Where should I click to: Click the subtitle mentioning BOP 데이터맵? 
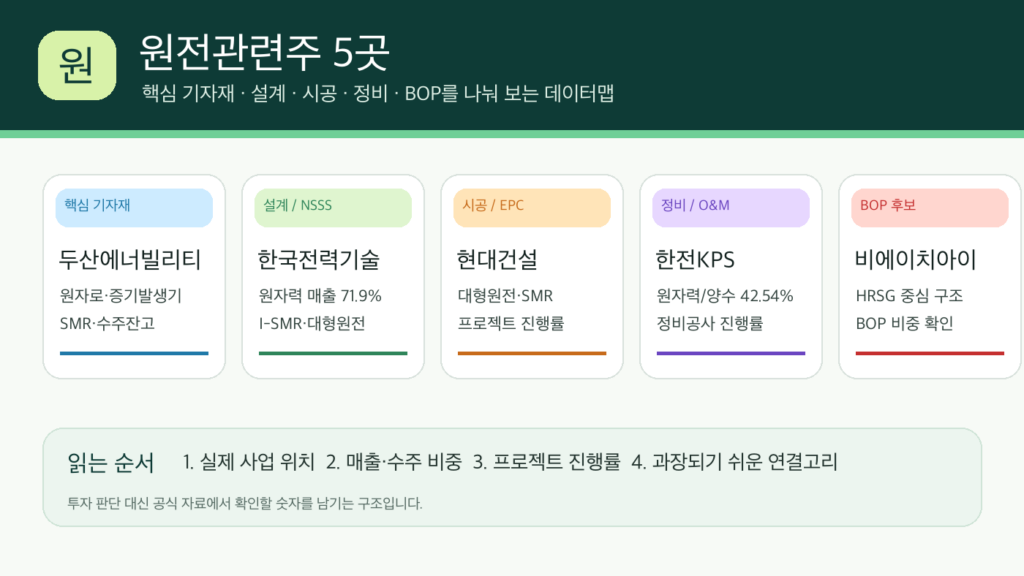point(378,93)
